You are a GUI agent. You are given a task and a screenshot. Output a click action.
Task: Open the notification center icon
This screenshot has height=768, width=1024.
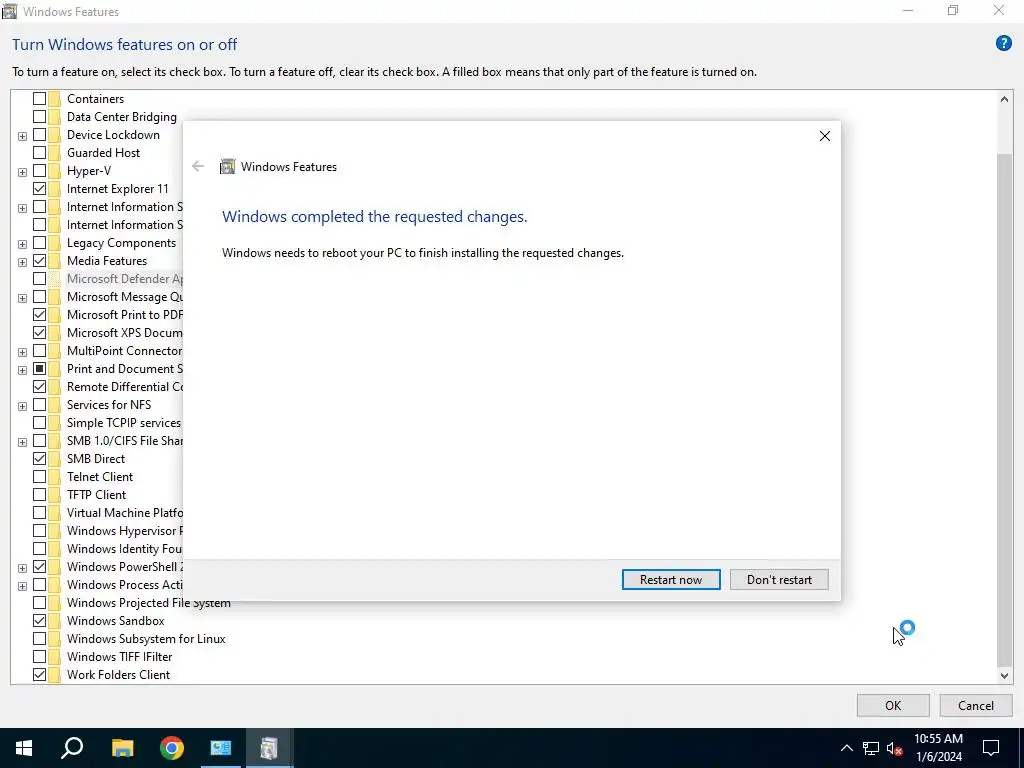[991, 748]
